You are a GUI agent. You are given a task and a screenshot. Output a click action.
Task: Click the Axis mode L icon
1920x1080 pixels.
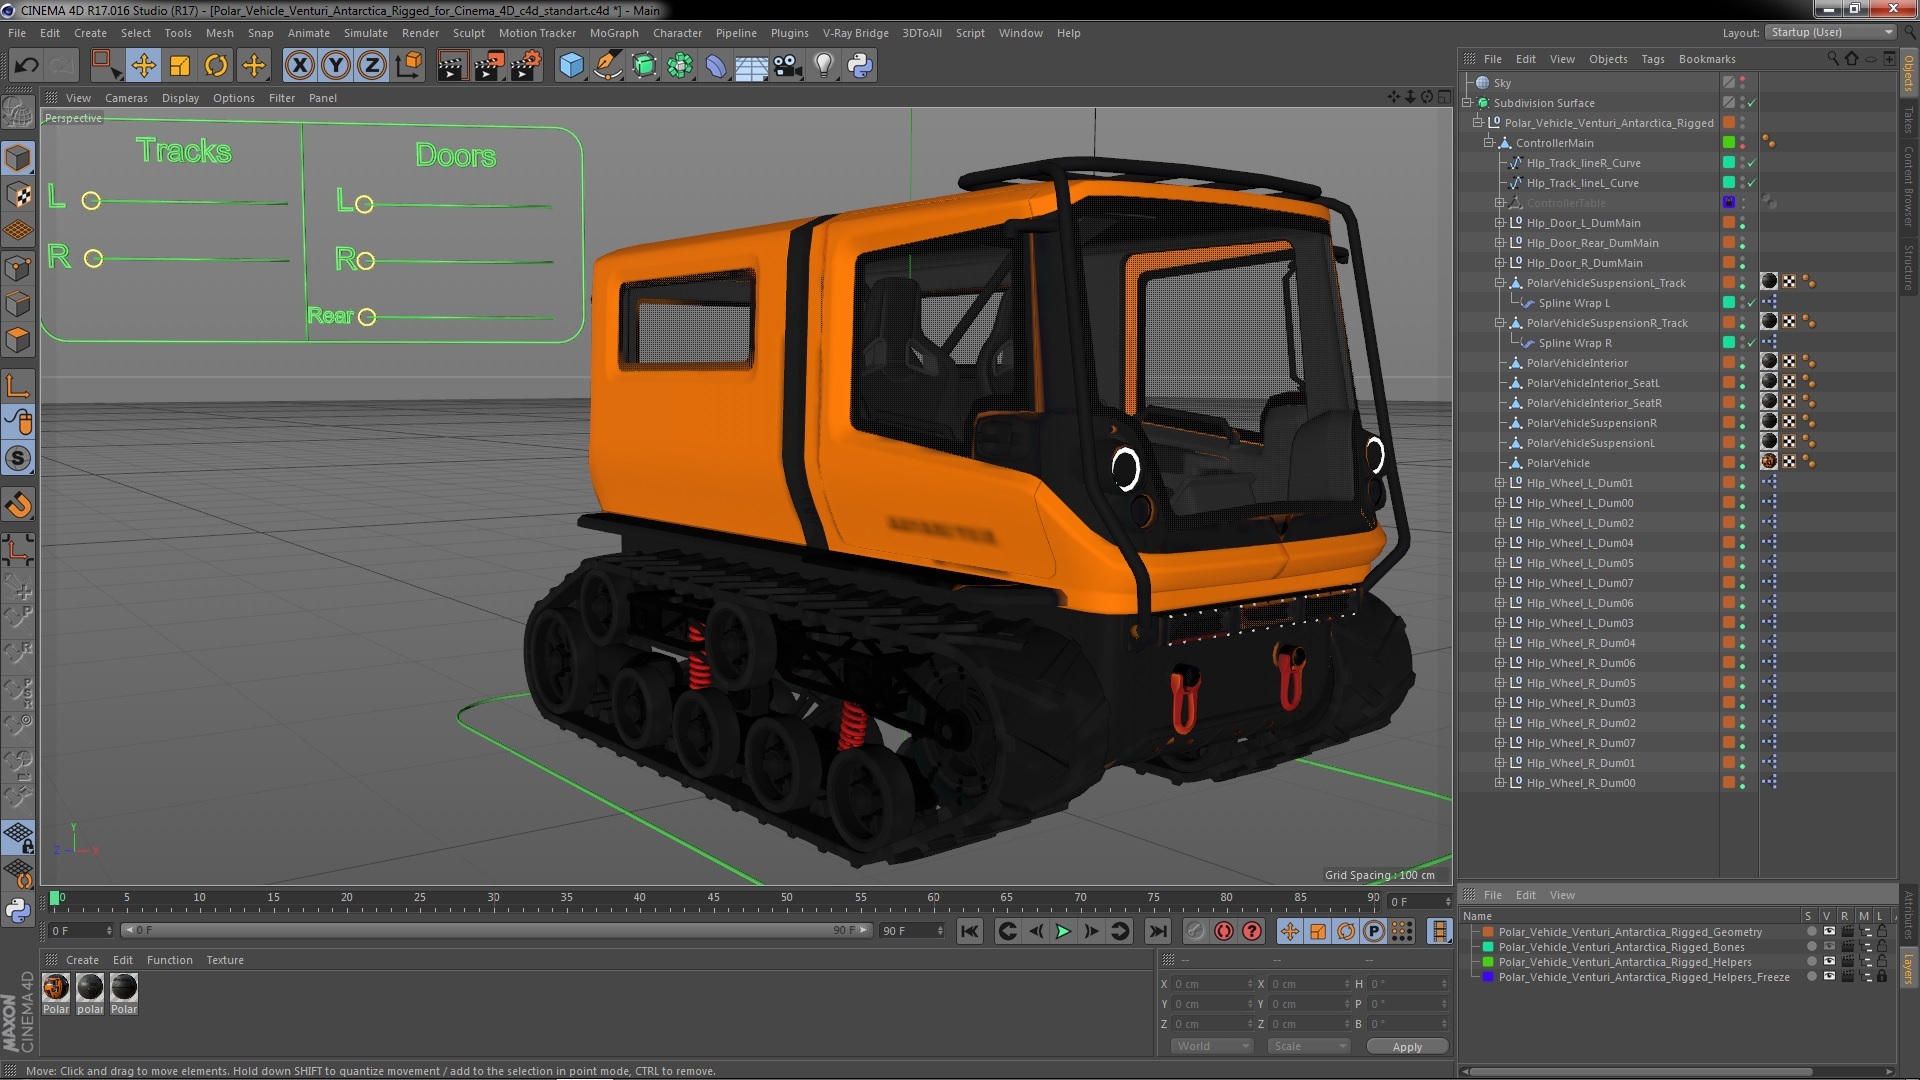[18, 386]
